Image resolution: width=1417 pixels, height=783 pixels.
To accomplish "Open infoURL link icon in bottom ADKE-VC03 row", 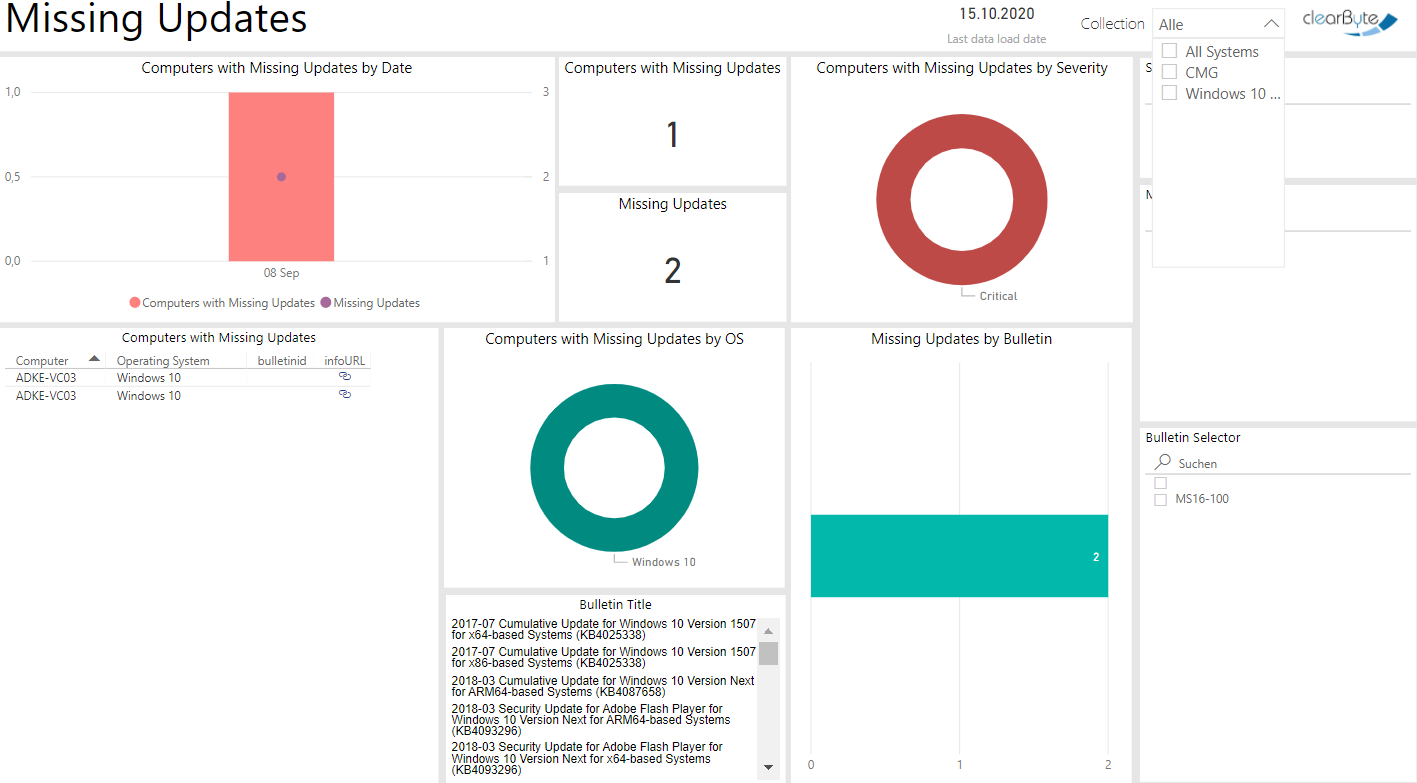I will 345,394.
